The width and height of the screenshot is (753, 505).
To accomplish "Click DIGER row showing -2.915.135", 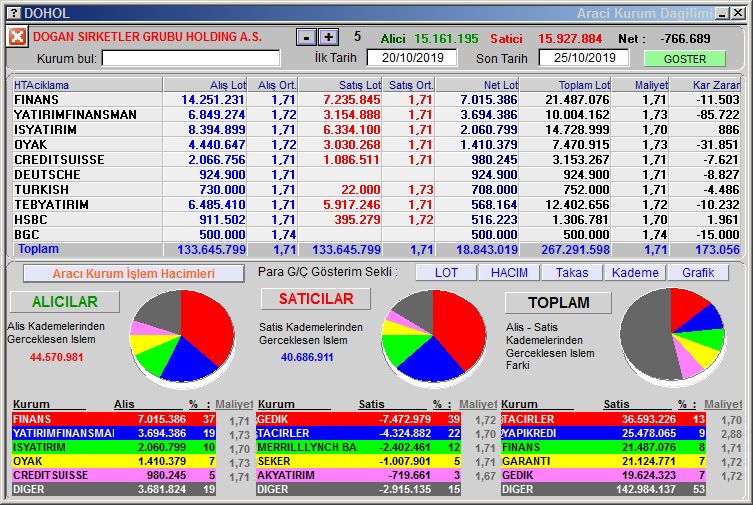I will [359, 489].
